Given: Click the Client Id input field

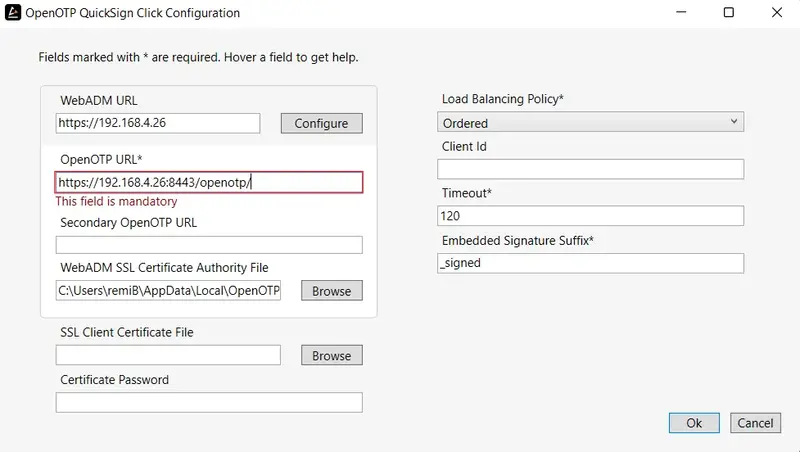Looking at the screenshot, I should coord(590,169).
